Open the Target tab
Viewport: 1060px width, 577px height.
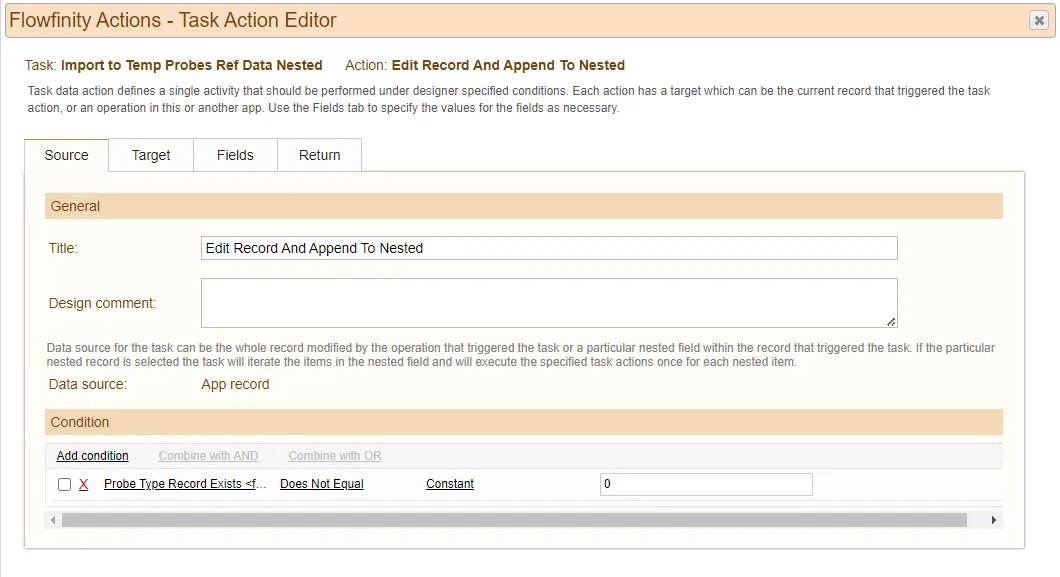point(151,155)
